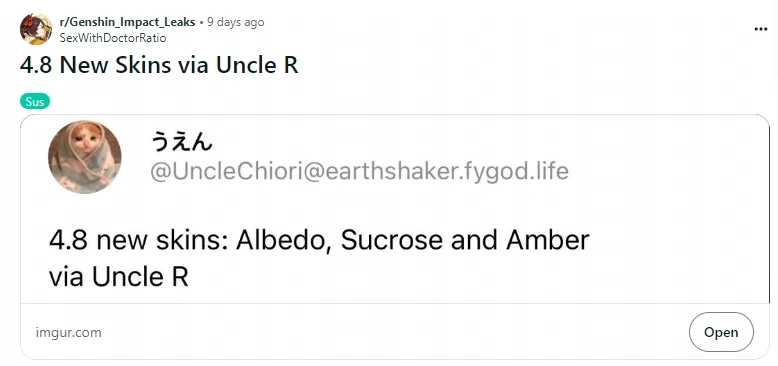Click the cat profile picture in the preview
This screenshot has width=778, height=366.
click(x=84, y=157)
